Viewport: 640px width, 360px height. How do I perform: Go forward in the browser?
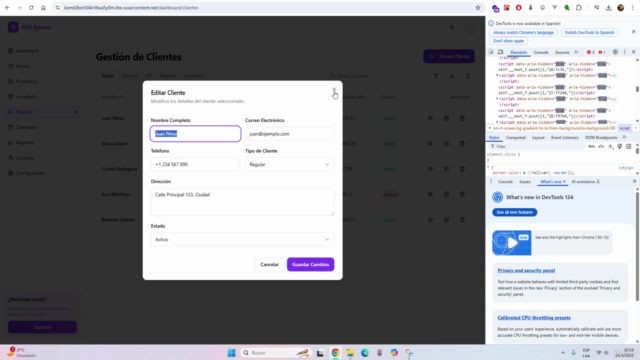(x=19, y=8)
